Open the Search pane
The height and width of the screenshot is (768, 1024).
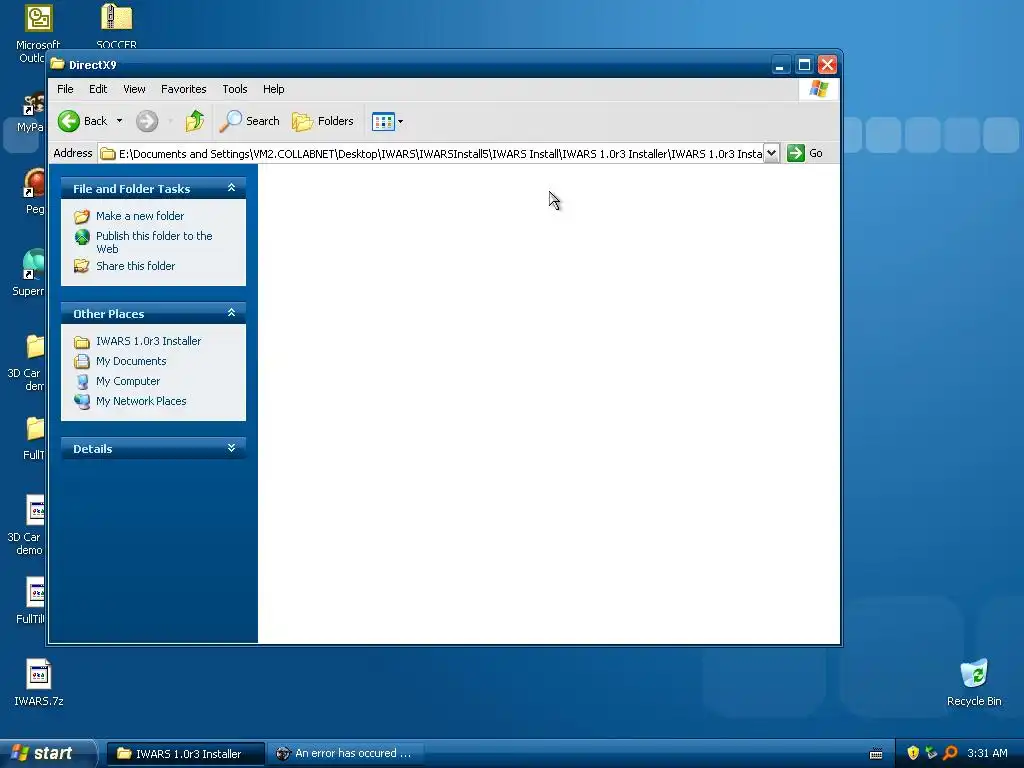(x=249, y=121)
